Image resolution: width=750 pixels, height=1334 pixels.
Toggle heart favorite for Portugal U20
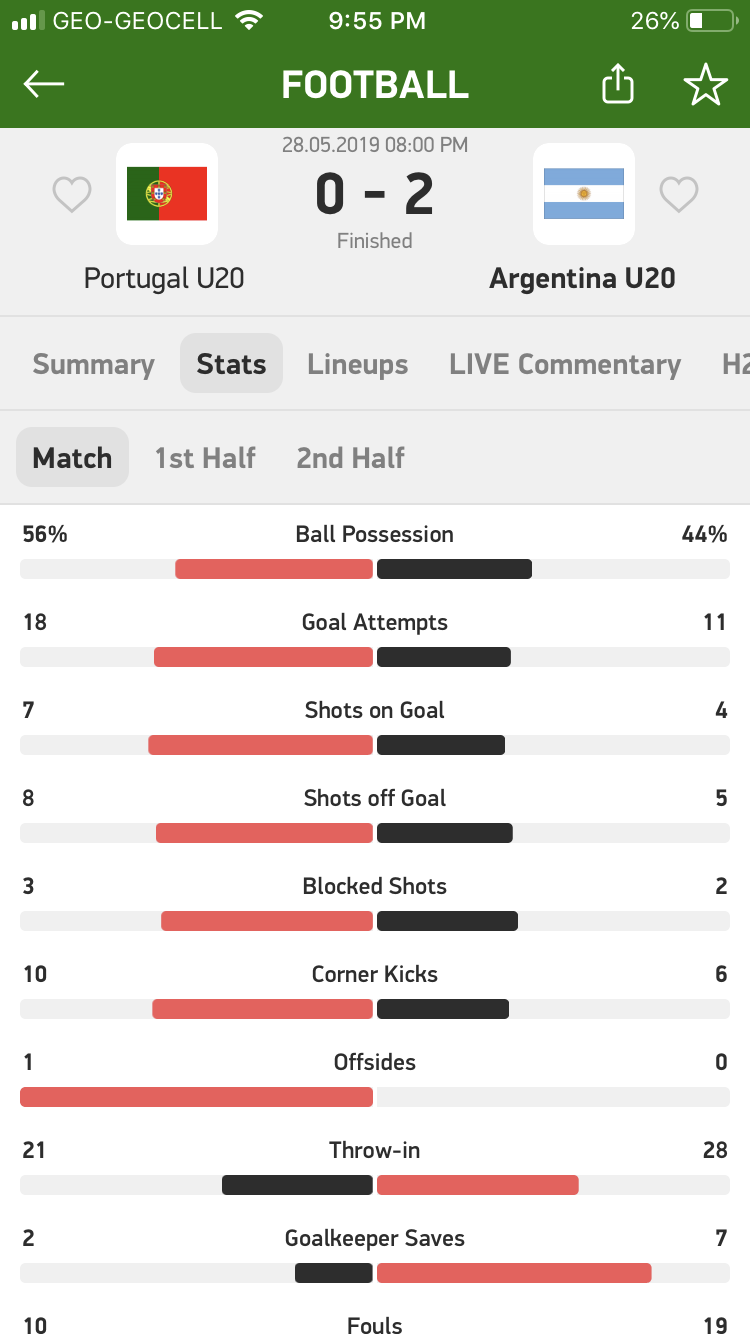(72, 194)
